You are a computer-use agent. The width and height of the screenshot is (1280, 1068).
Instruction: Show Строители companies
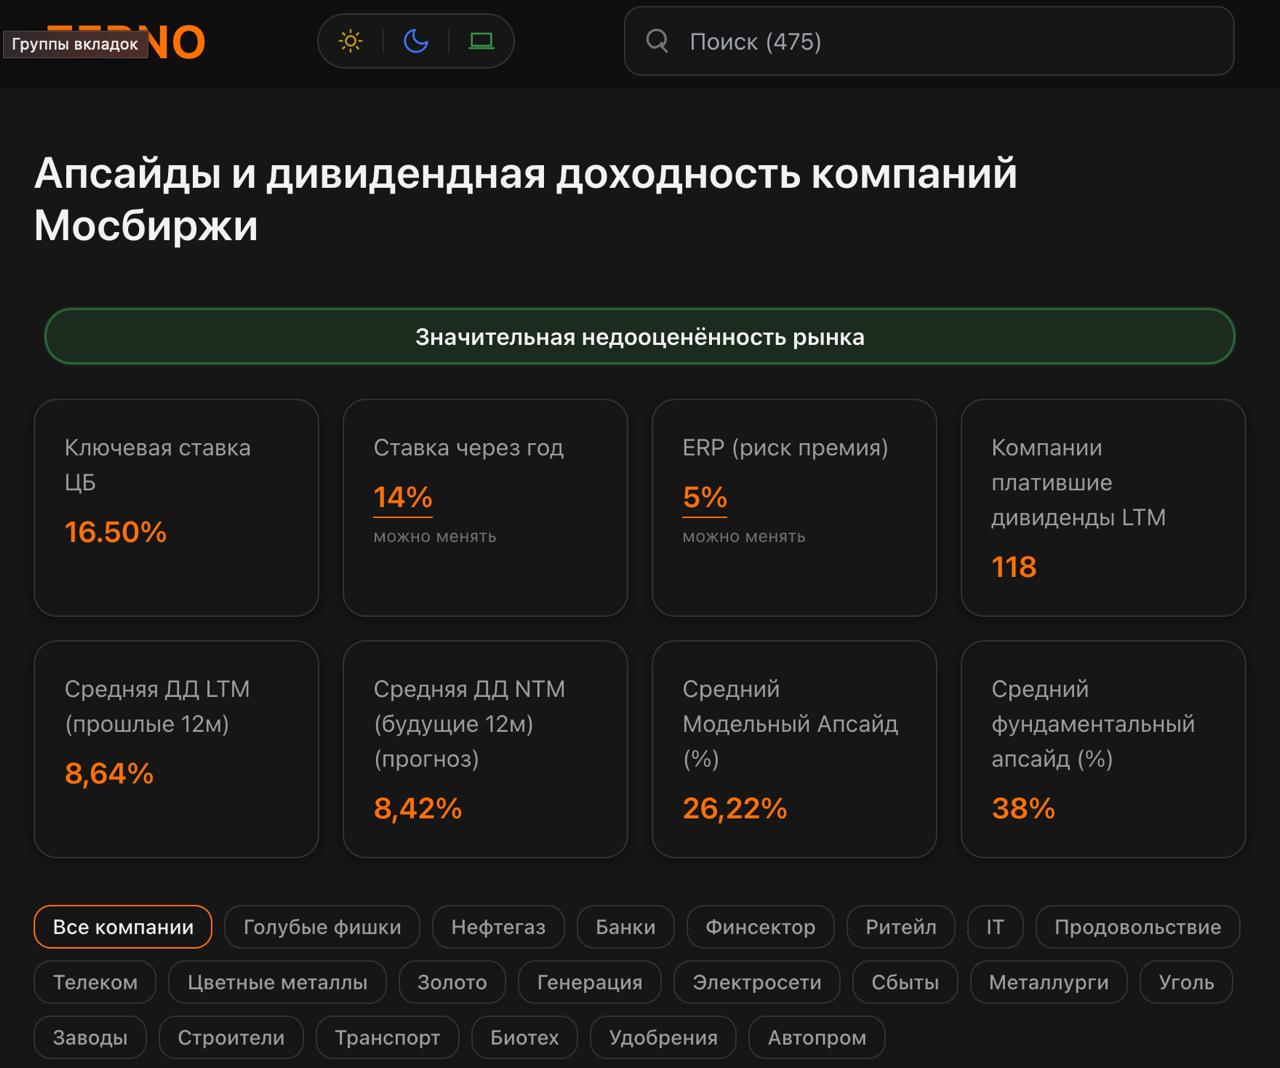click(x=231, y=1037)
